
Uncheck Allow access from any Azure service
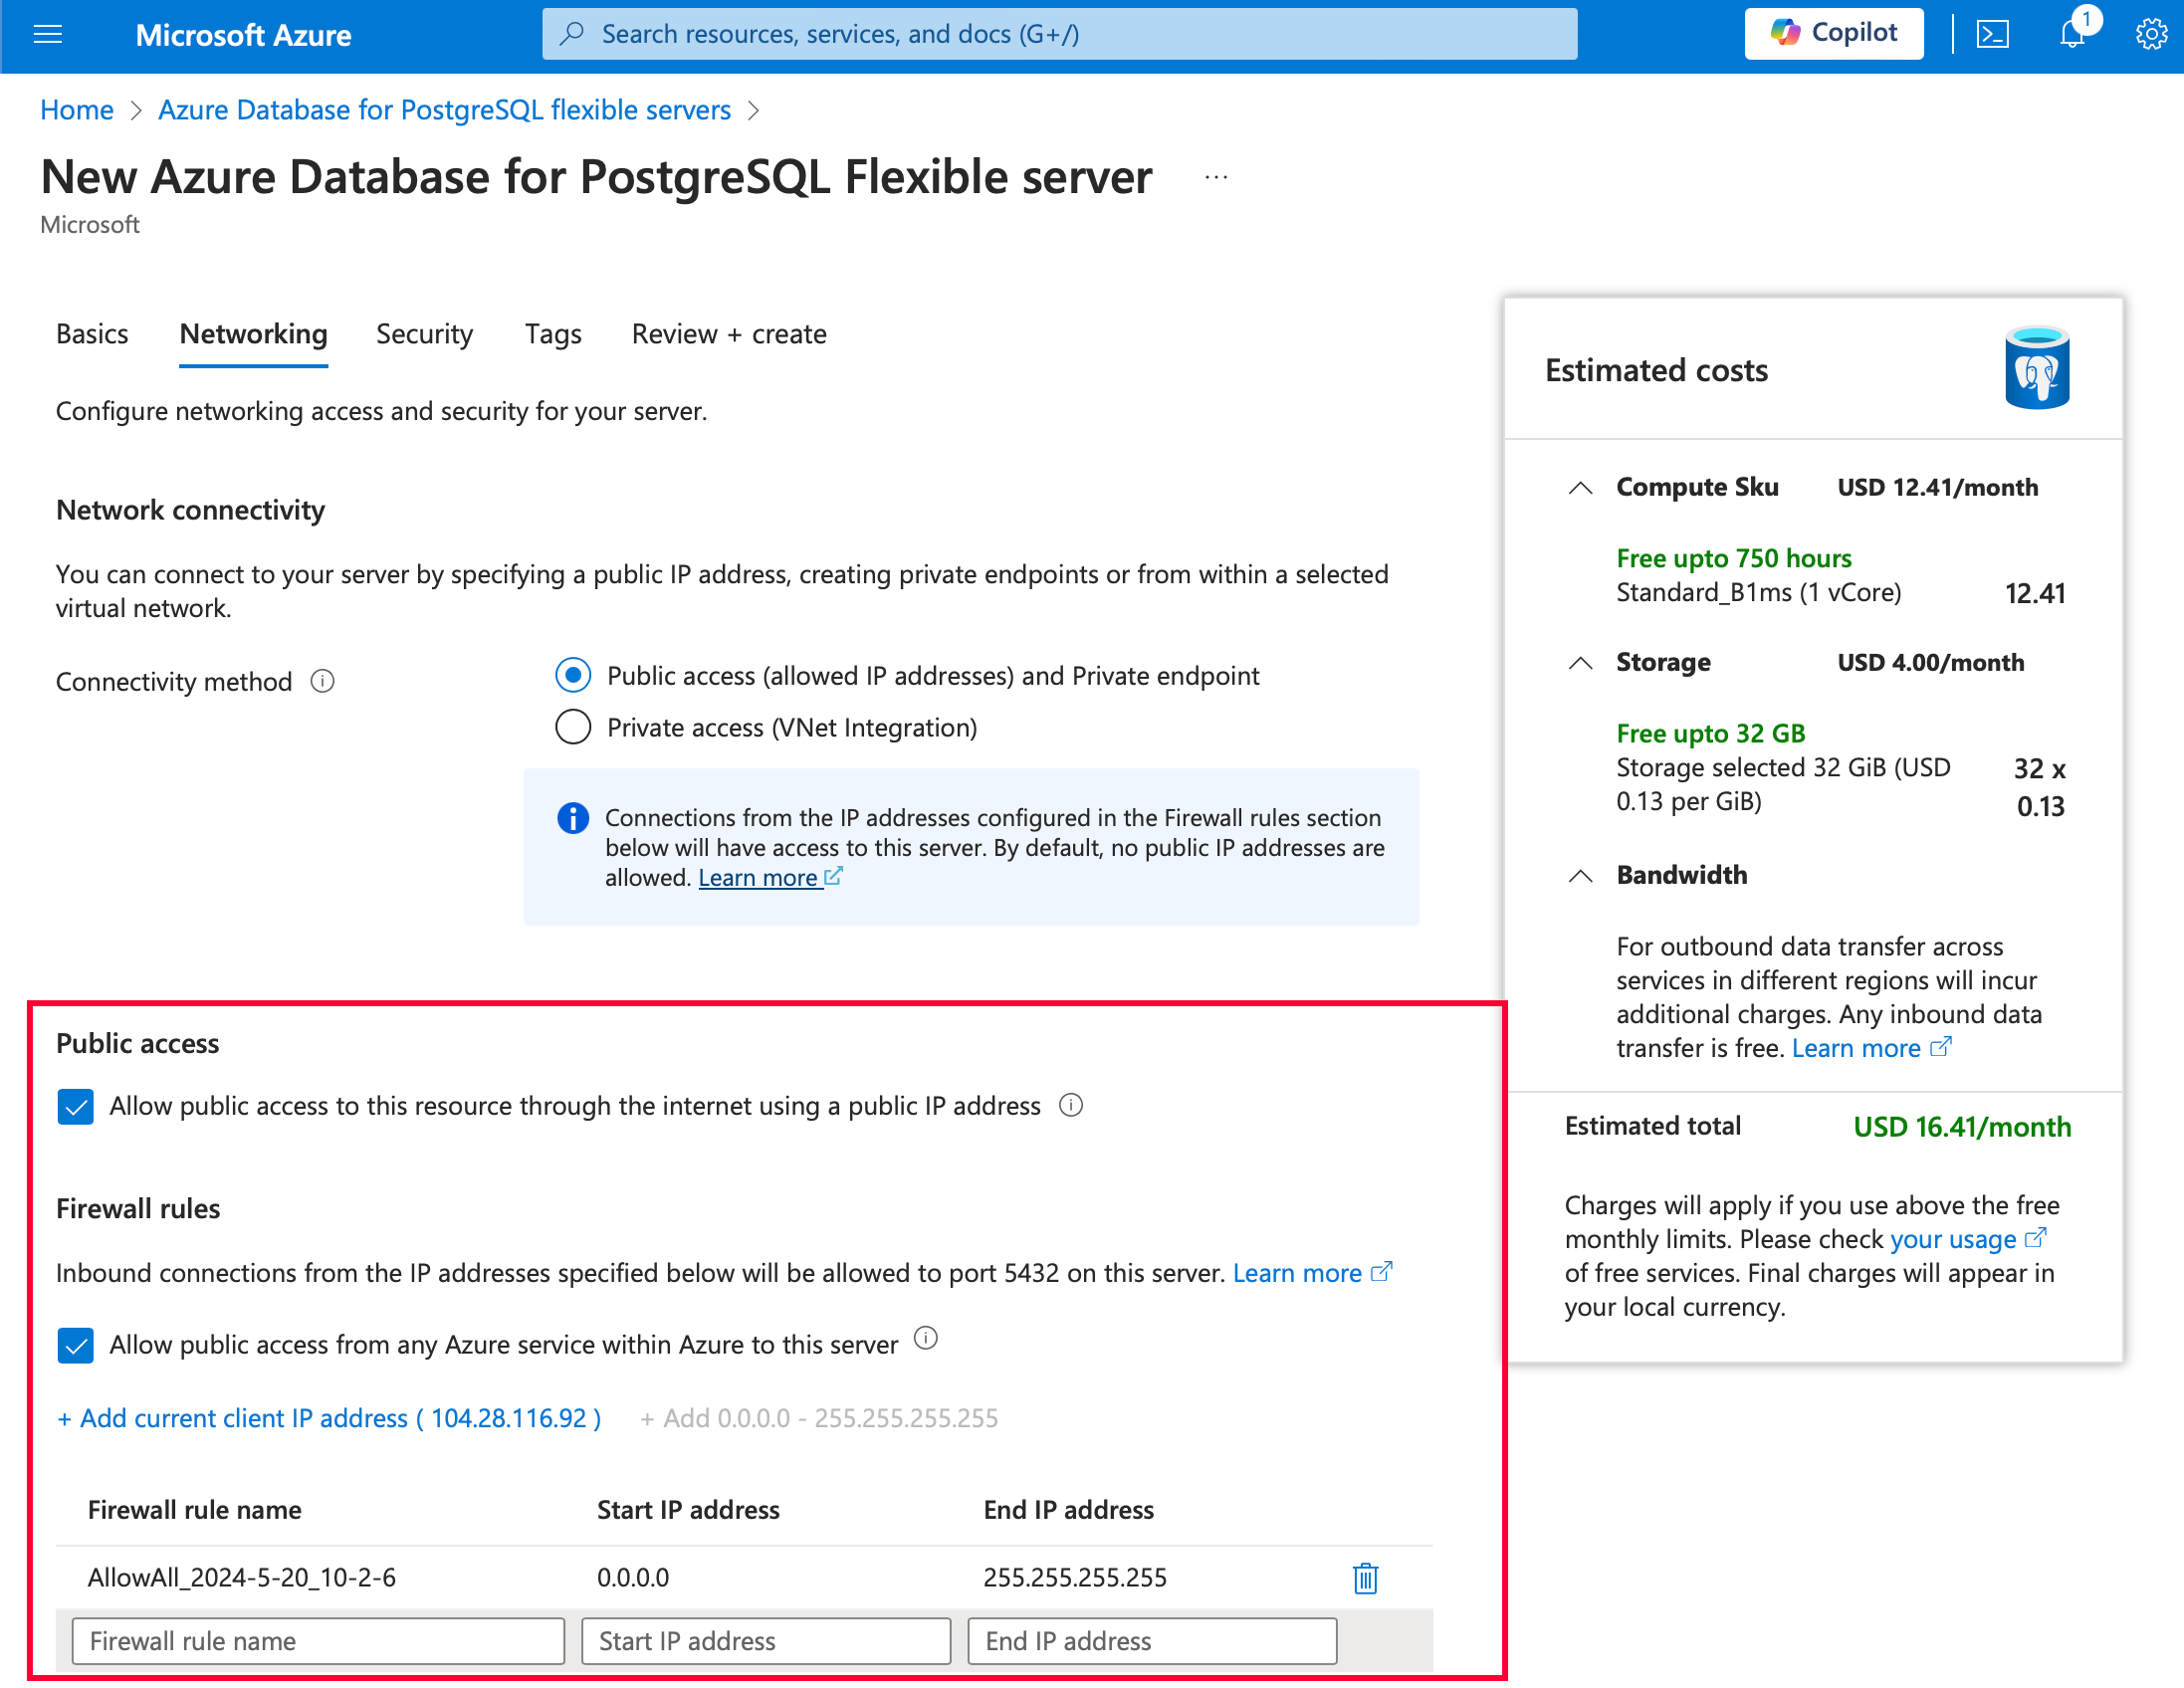76,1345
